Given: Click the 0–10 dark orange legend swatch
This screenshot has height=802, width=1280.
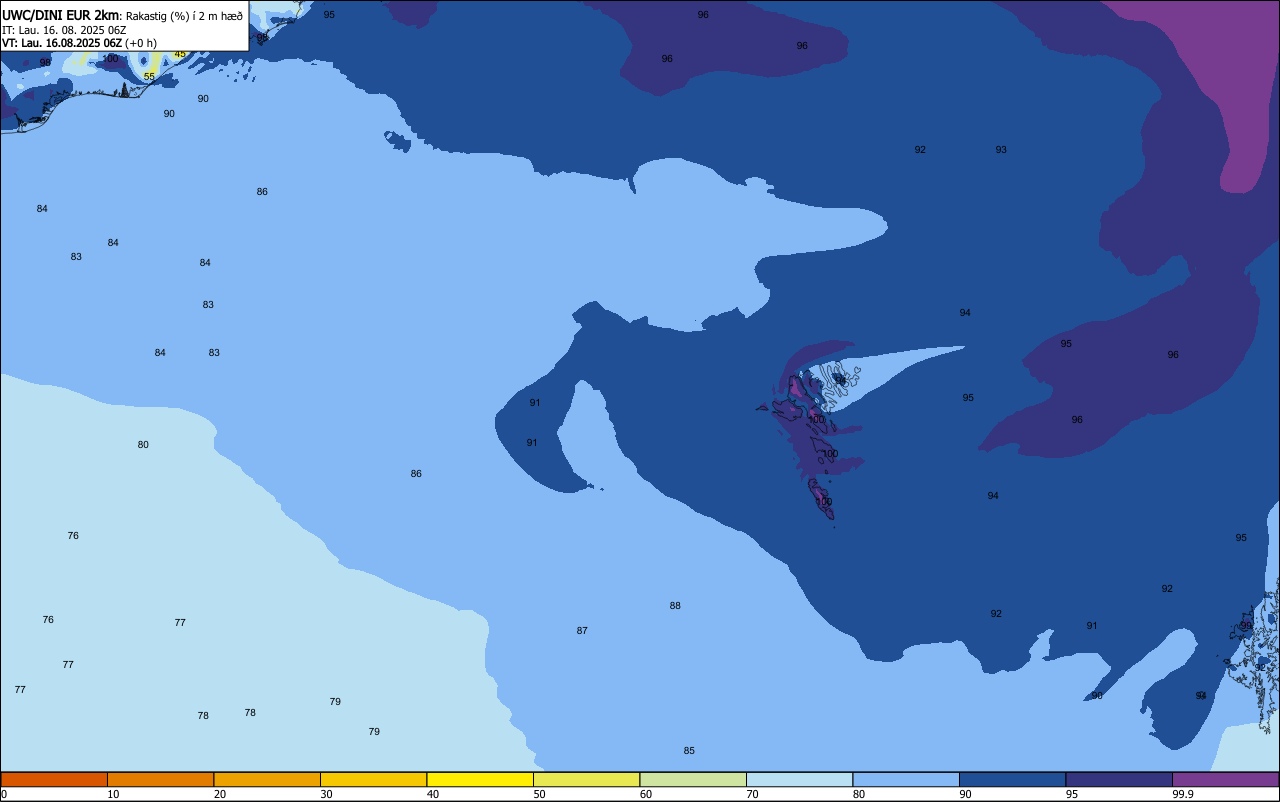Looking at the screenshot, I should click(x=54, y=779).
